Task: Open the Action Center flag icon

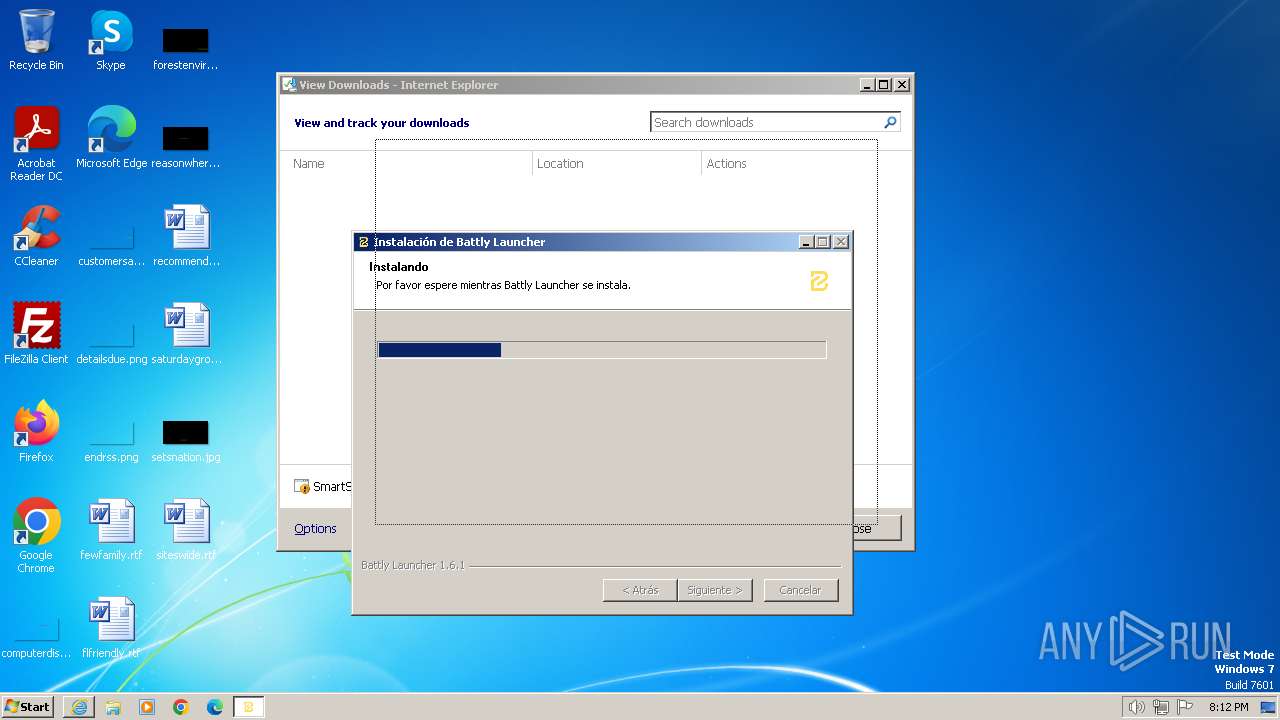Action: (x=1185, y=707)
